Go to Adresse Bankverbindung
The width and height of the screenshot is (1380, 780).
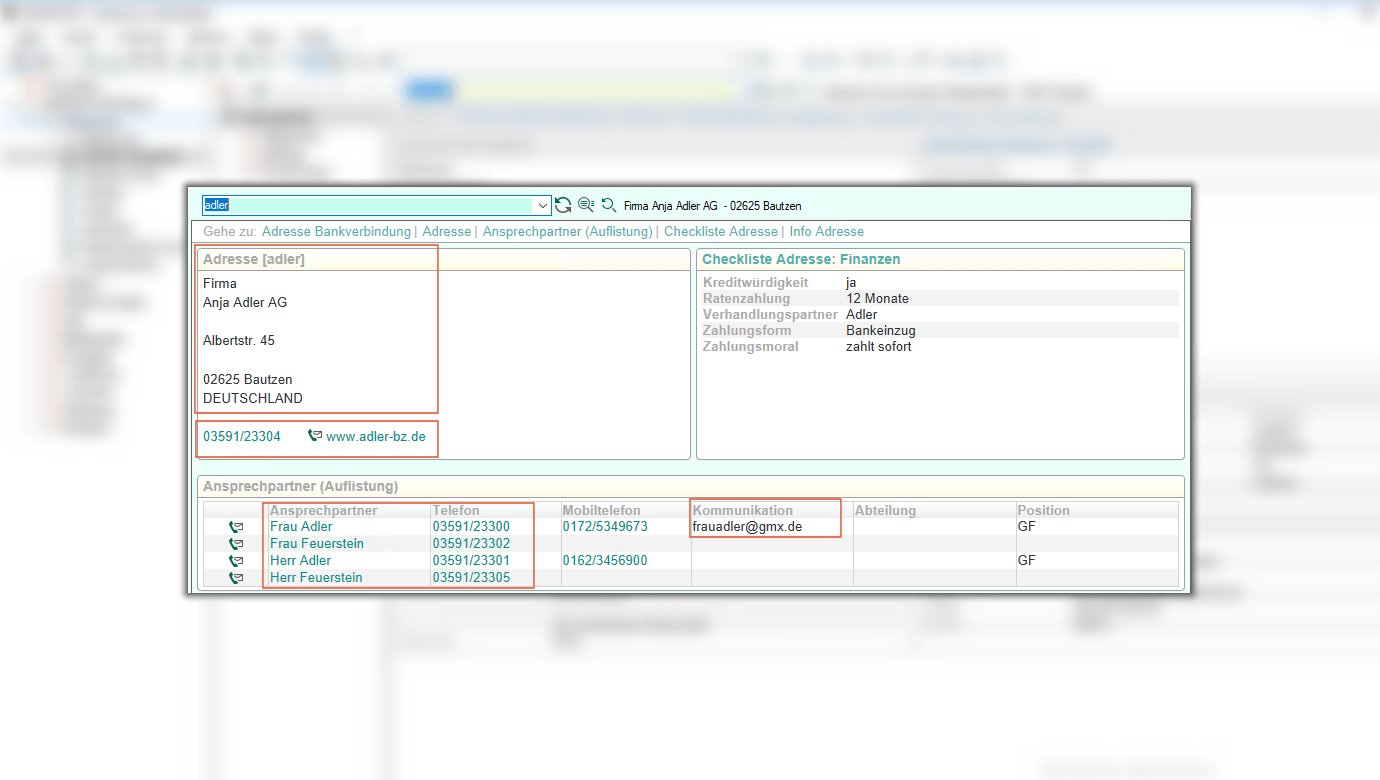pyautogui.click(x=336, y=231)
